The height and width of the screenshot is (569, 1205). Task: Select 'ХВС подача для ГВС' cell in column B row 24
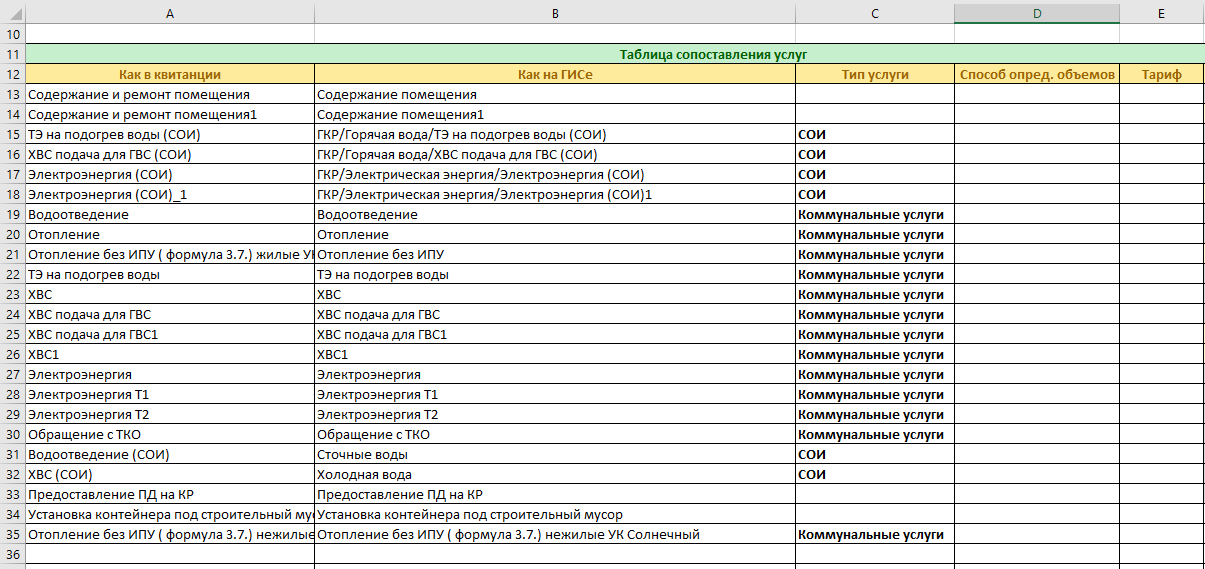point(555,314)
